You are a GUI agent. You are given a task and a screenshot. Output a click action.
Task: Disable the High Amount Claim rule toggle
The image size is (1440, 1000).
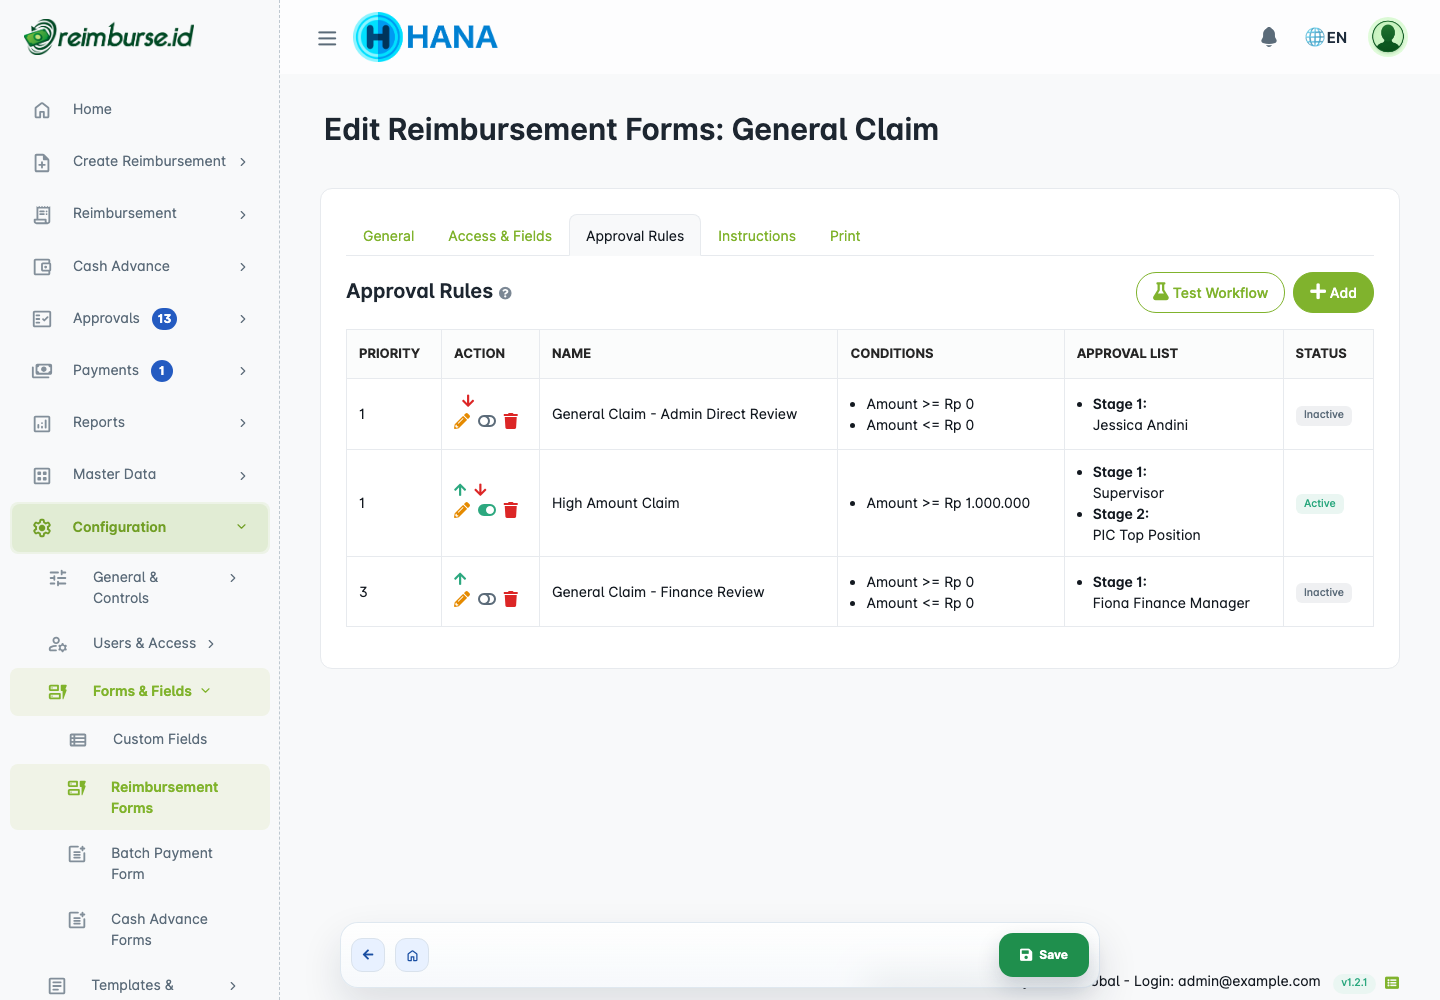(487, 510)
